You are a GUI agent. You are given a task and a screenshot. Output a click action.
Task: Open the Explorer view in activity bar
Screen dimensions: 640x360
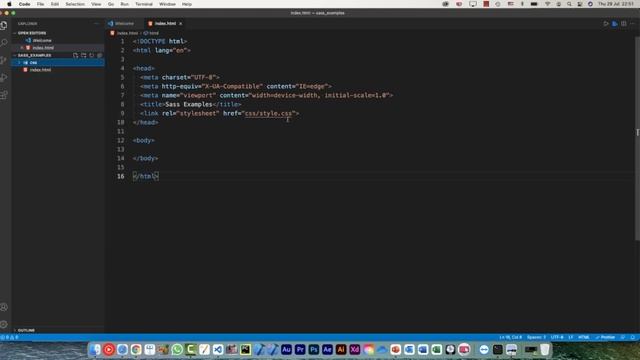(x=4, y=25)
